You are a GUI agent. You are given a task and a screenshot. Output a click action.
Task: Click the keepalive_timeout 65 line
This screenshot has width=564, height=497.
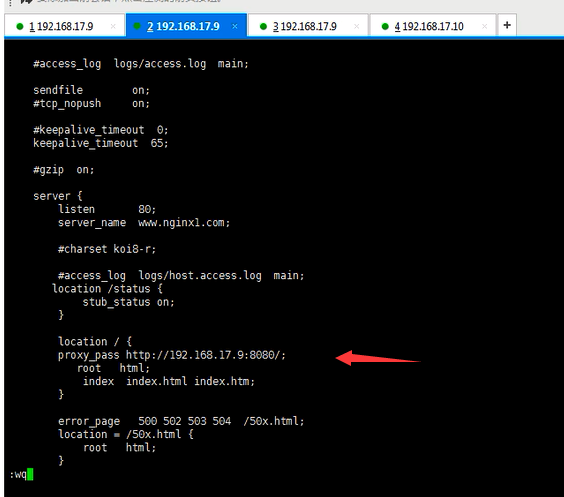[x=101, y=143]
